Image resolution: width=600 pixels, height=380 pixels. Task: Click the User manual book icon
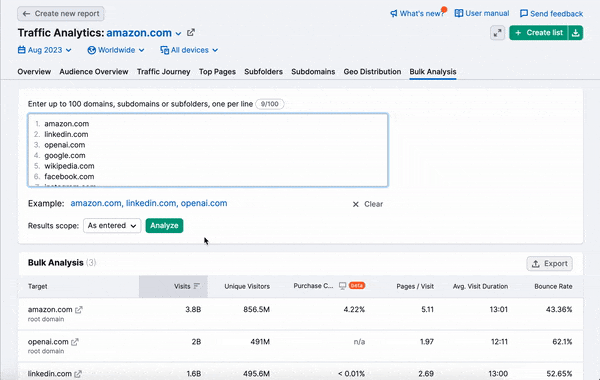pos(458,13)
